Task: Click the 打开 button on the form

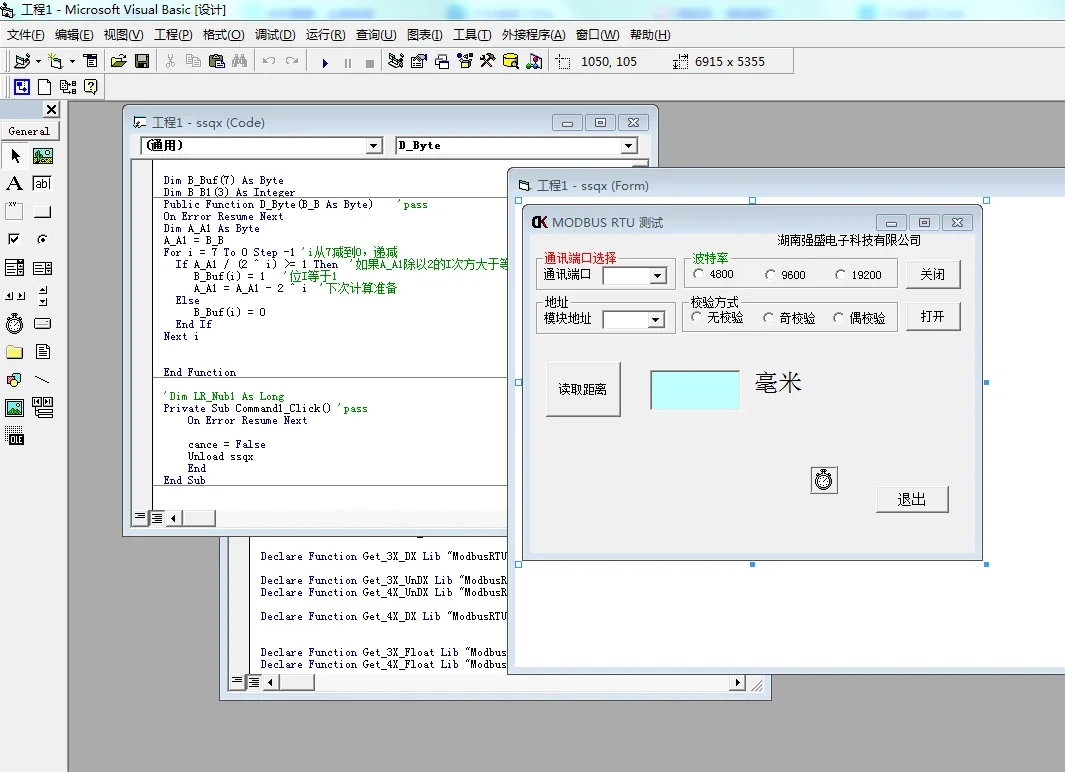Action: (933, 316)
